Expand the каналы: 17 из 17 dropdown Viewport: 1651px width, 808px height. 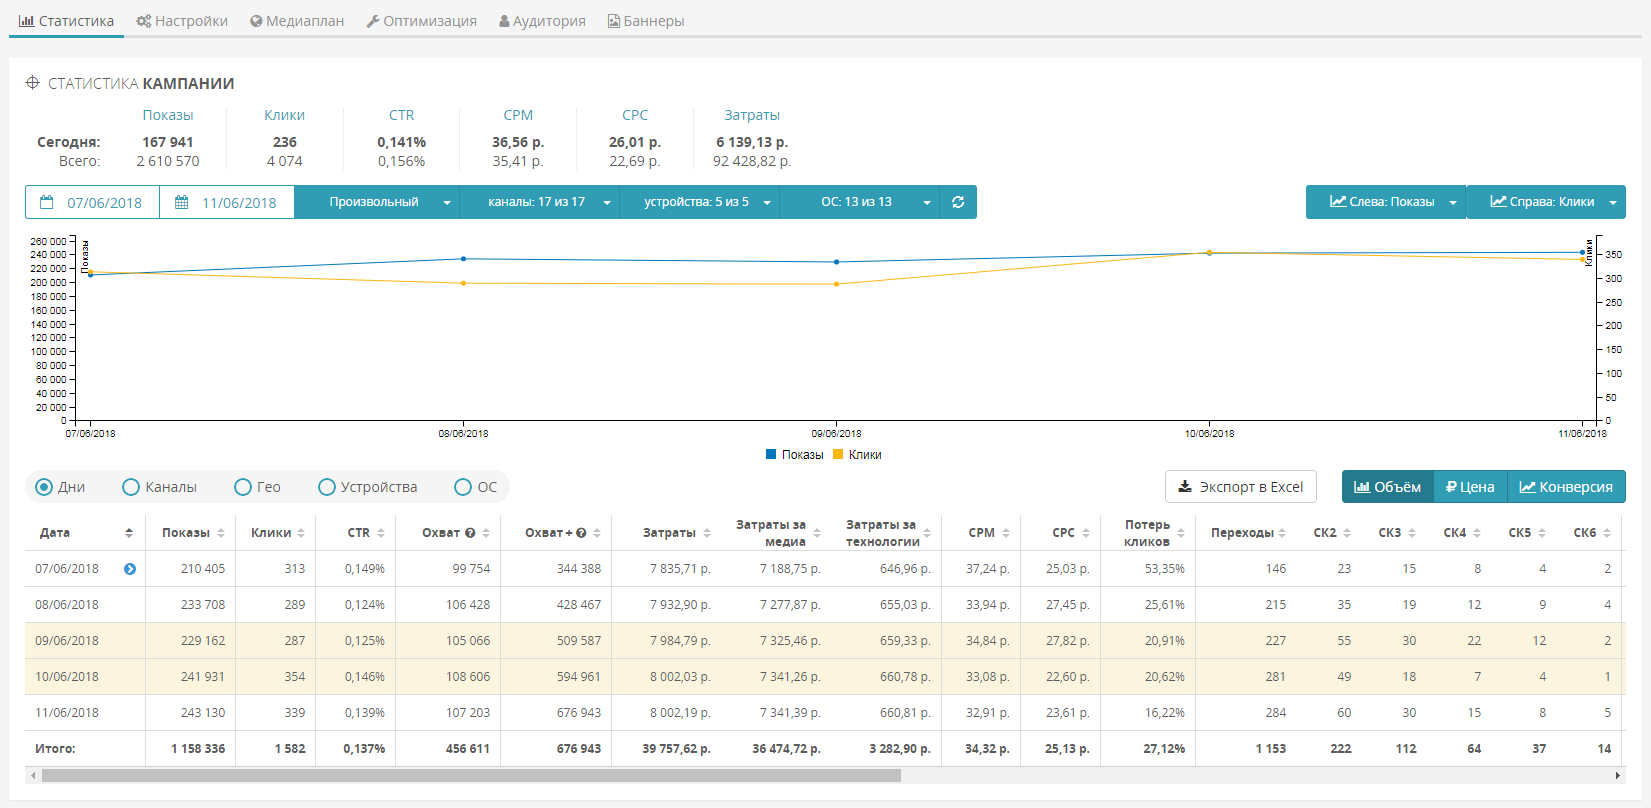point(539,202)
